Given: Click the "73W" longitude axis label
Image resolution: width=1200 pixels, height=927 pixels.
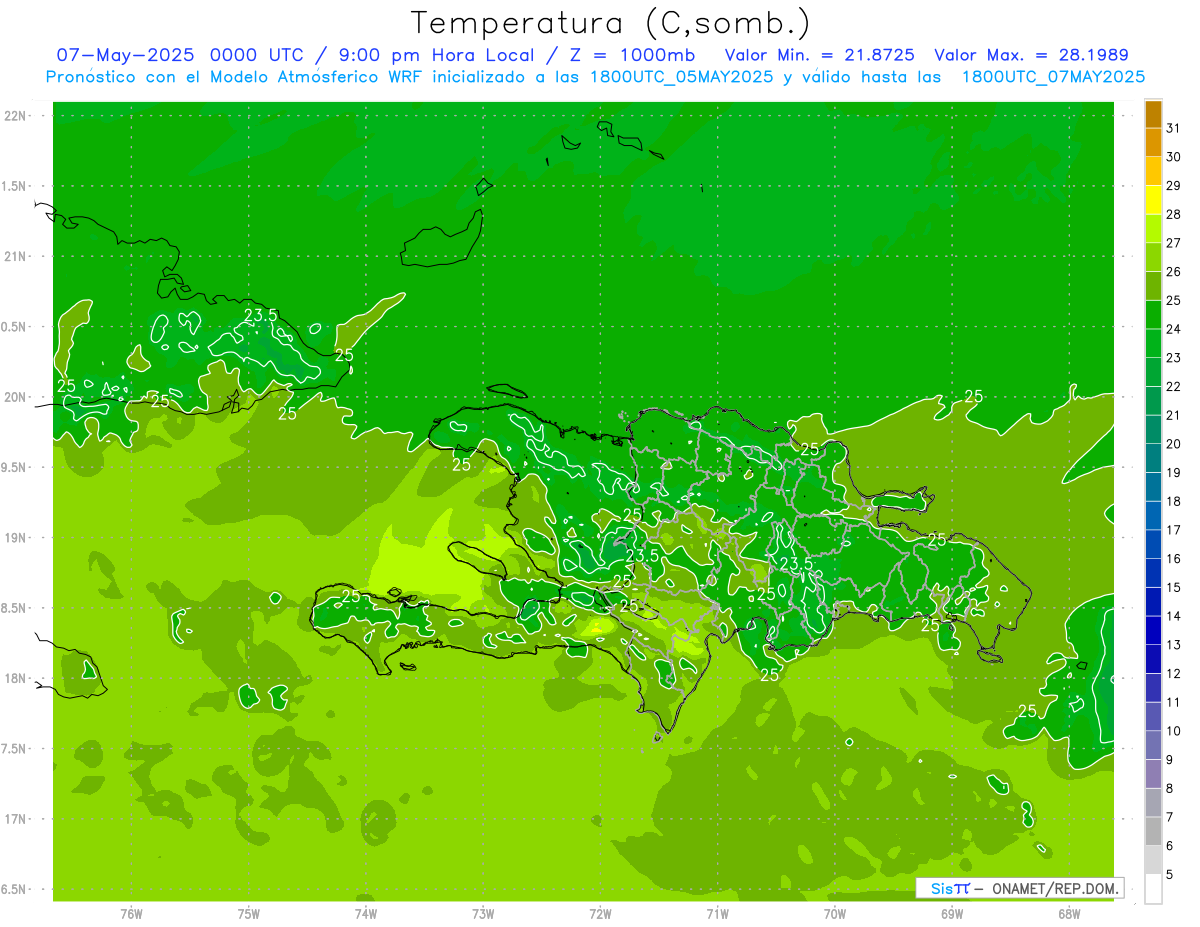Looking at the screenshot, I should click(x=483, y=914).
